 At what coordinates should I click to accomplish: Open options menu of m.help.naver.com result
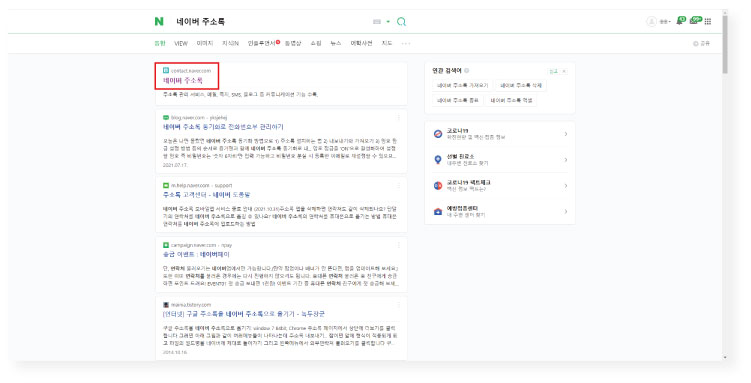coord(398,185)
